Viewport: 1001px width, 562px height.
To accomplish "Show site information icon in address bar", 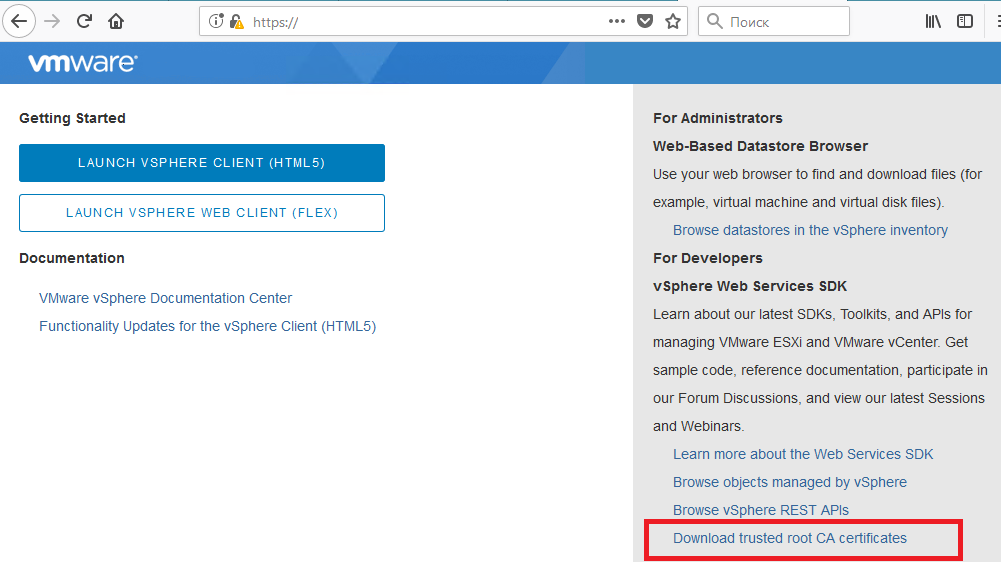I will click(x=216, y=22).
